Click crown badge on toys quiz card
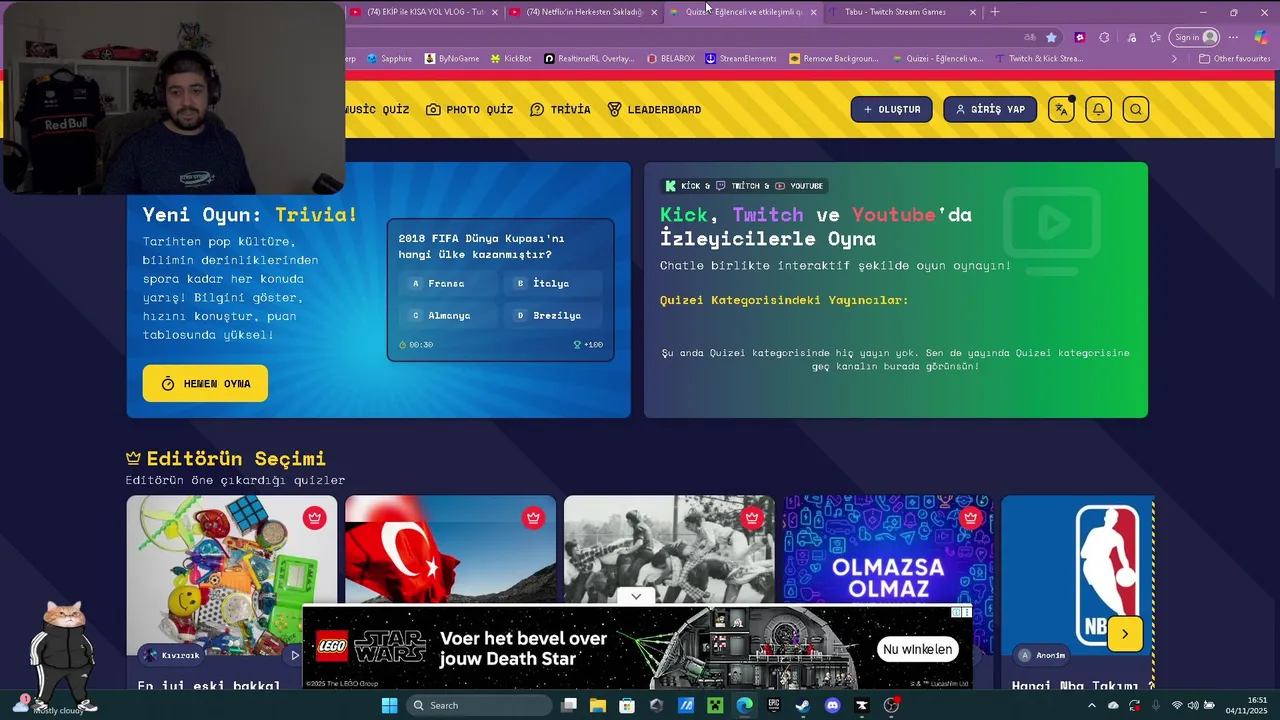 coord(315,517)
